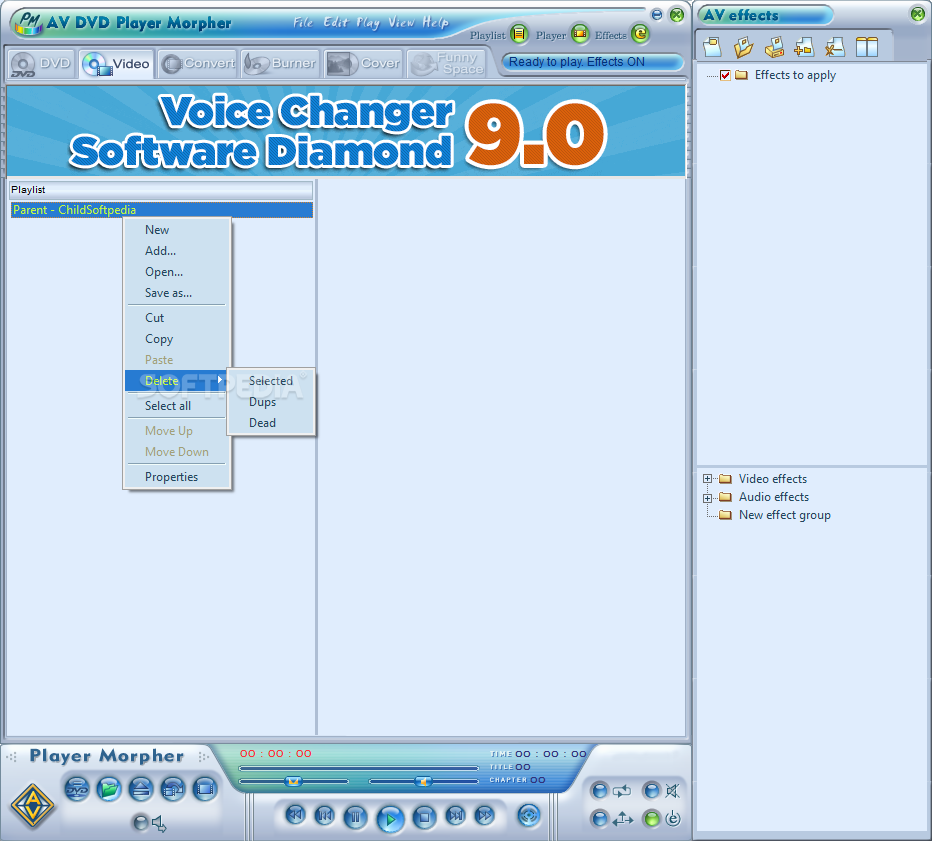
Task: Open the View menu
Action: click(401, 23)
